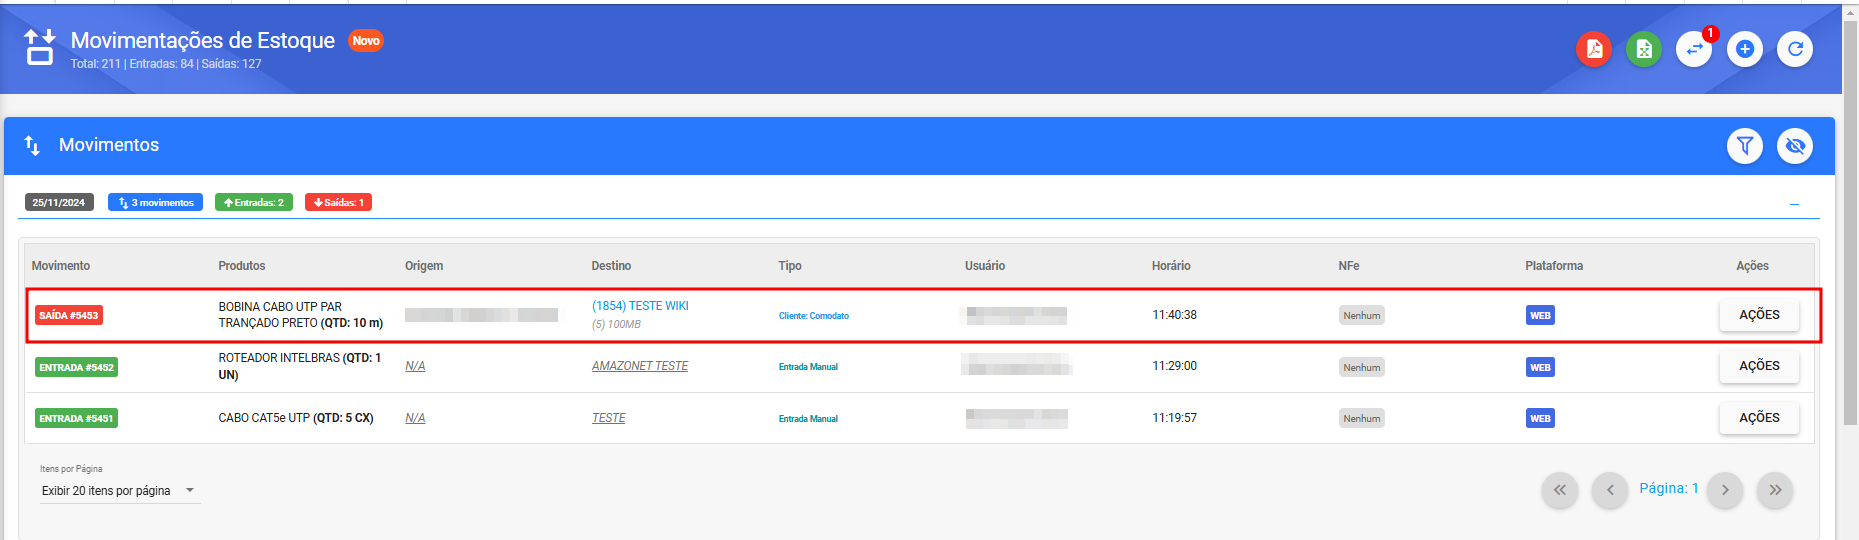Image resolution: width=1859 pixels, height=540 pixels.
Task: Export movements to Excel spreadsheet
Action: (1643, 49)
